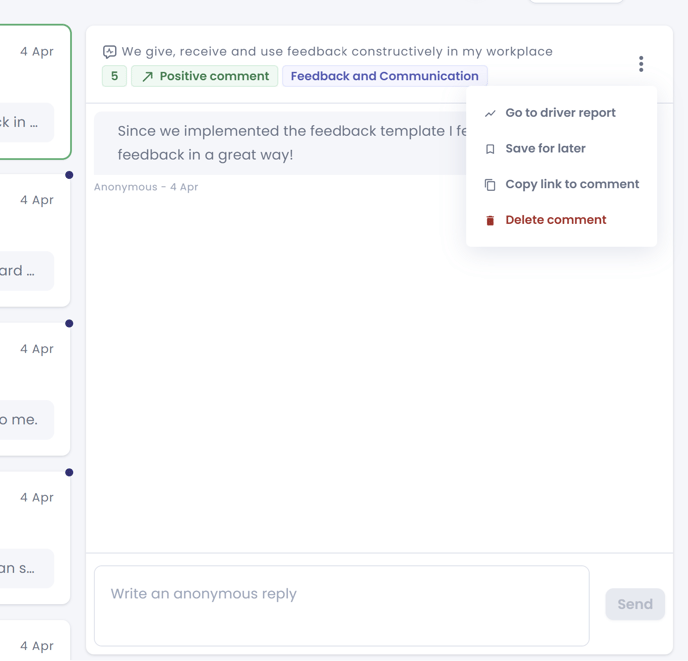Choose Save for later from the menu

click(561, 148)
